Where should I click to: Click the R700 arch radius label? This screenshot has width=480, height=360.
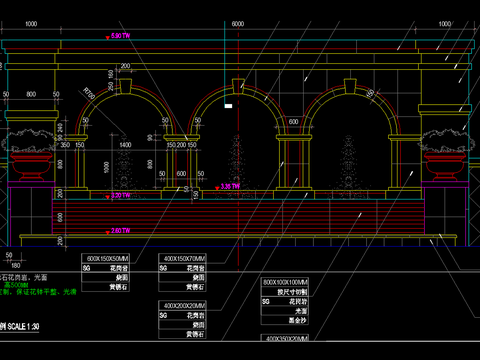click(89, 93)
